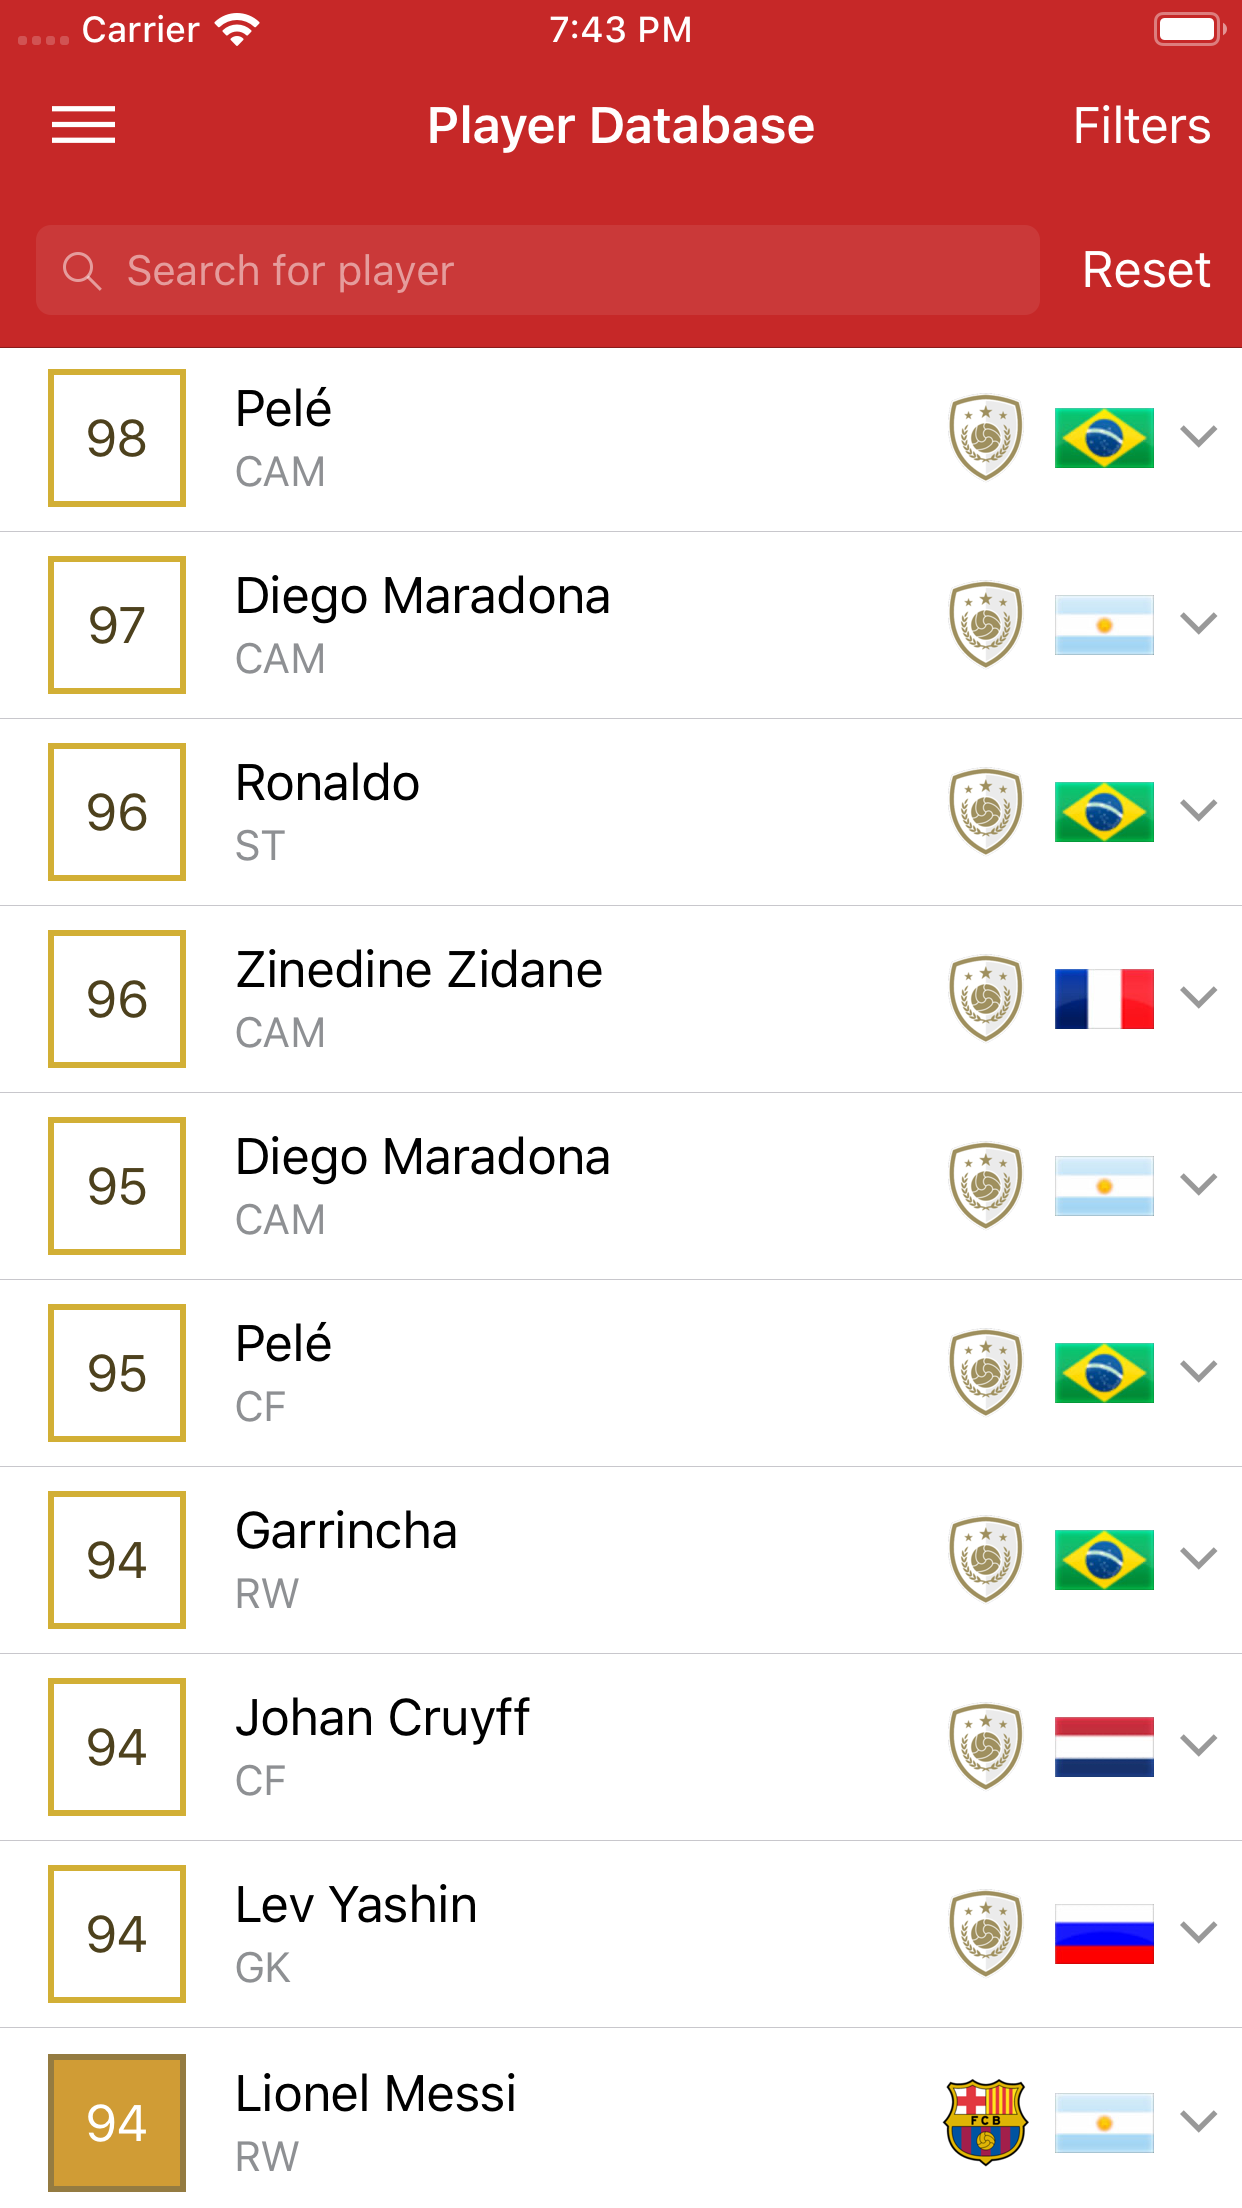Viewport: 1242px width, 2208px height.
Task: Expand Garrincha's row with the chevron
Action: (1198, 1559)
